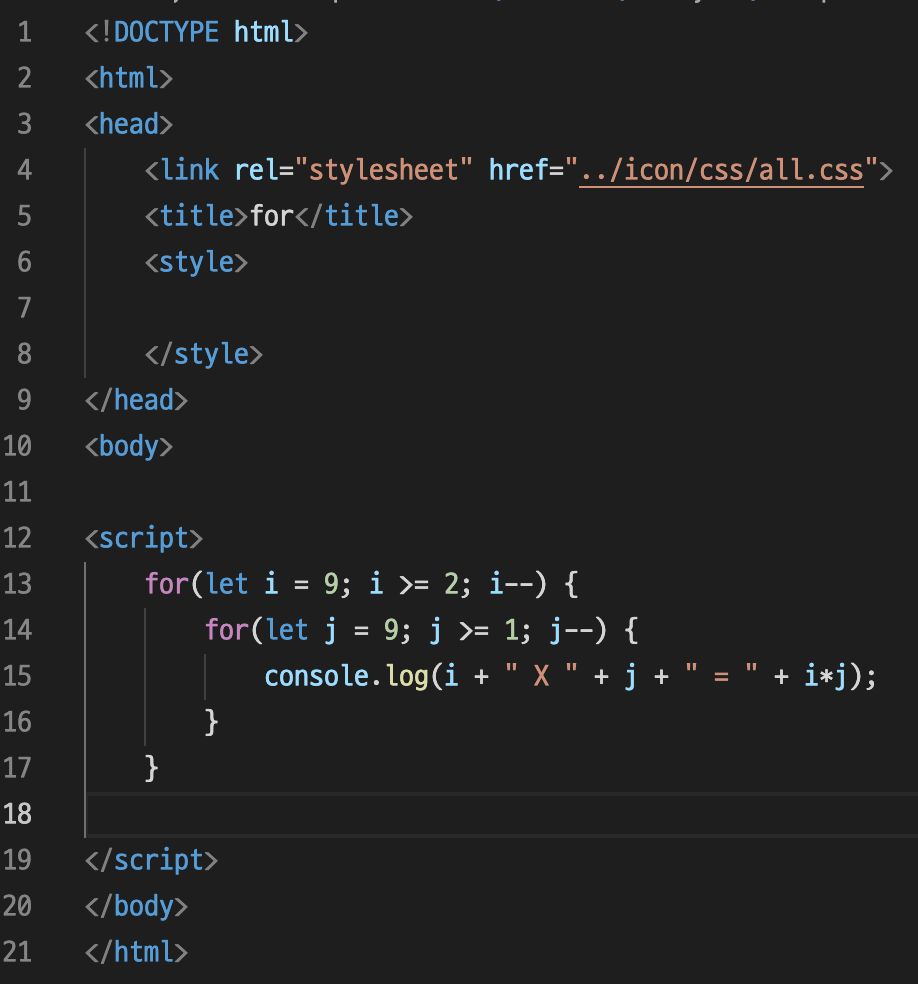
Task: Click the i*j multiplication expression
Action: click(826, 676)
